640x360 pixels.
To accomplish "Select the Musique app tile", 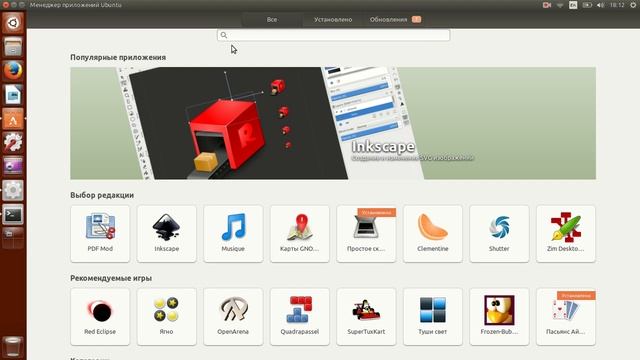I will point(233,233).
